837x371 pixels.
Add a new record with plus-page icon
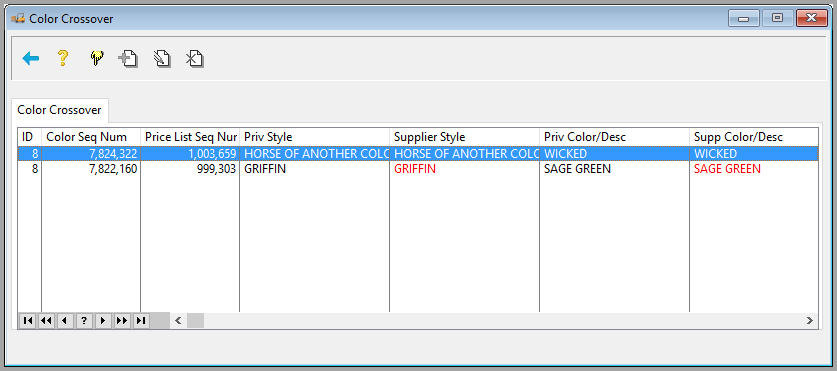(x=128, y=58)
